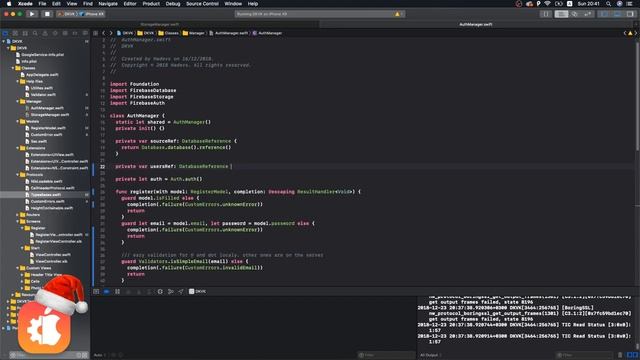Expand the Routers folder in navigator
Screen dimensions: 640x360
click(x=18, y=215)
